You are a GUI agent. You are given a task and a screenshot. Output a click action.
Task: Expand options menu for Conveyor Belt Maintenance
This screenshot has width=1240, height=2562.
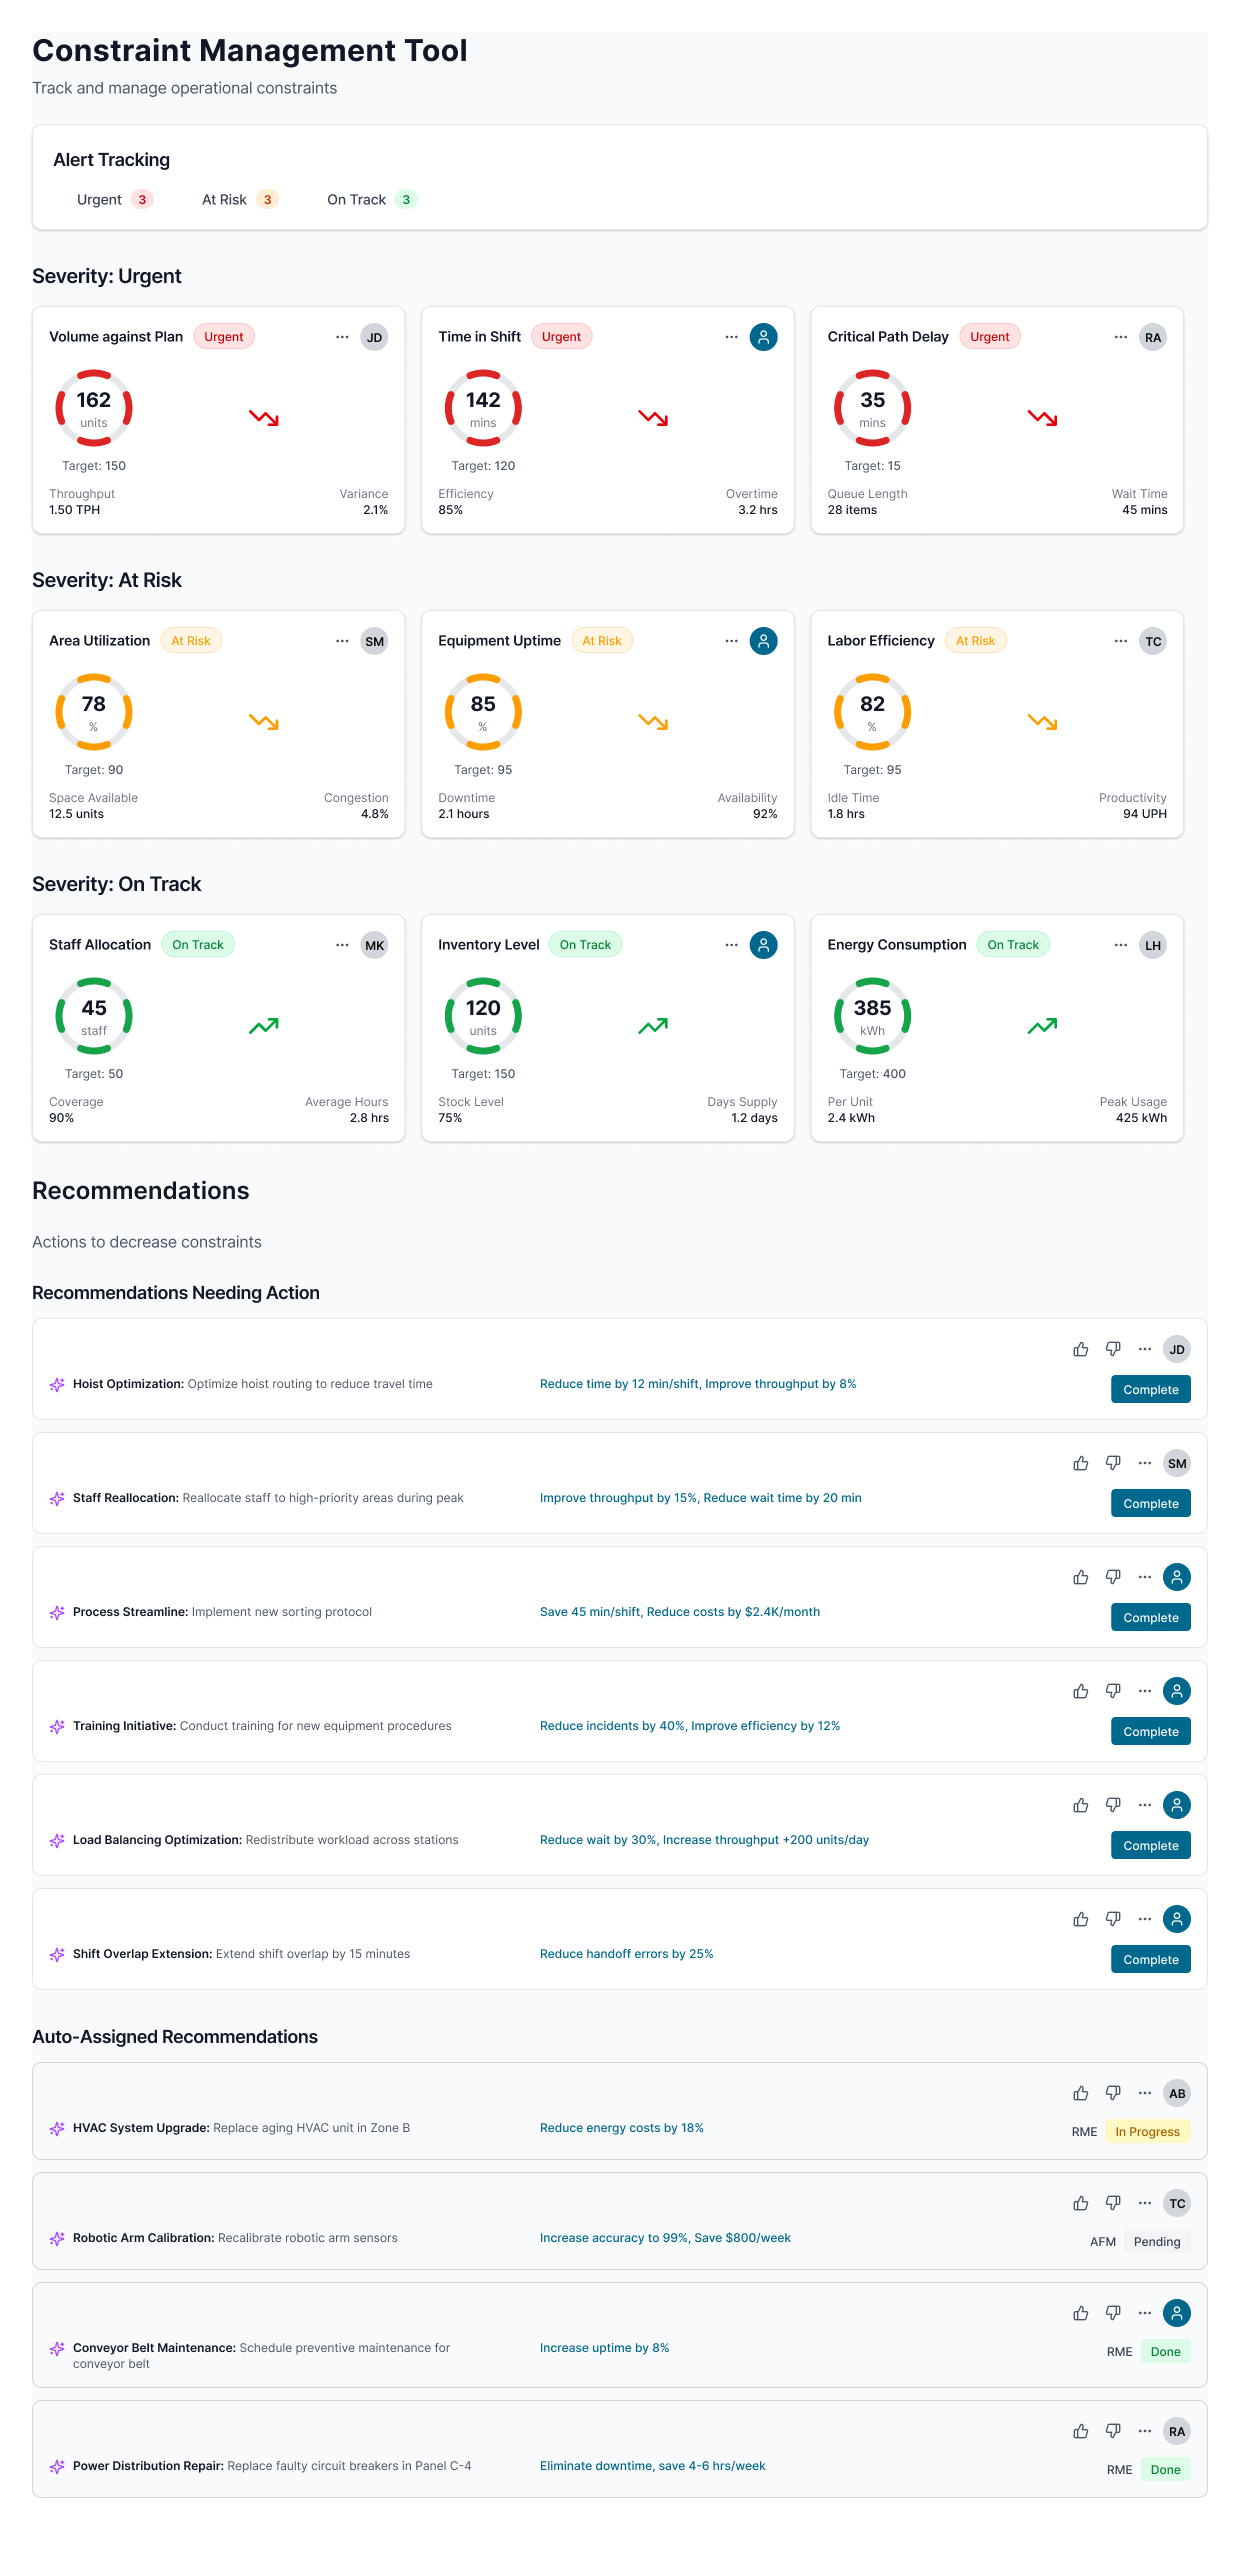1145,2313
